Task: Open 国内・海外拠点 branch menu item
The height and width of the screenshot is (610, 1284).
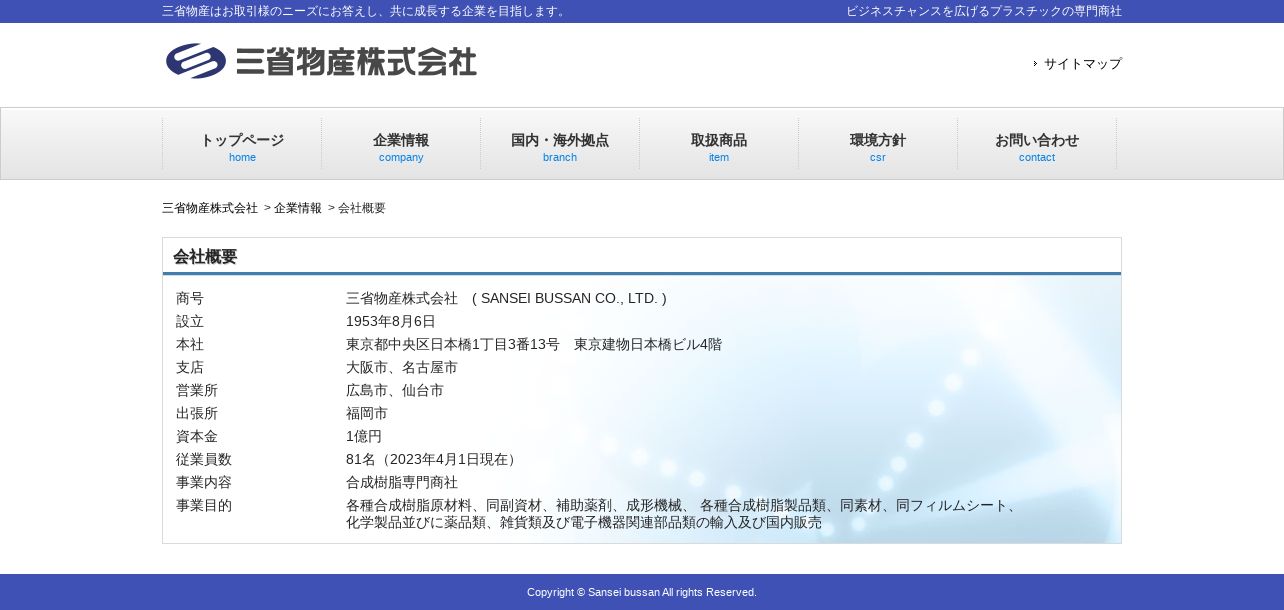Action: tap(560, 144)
